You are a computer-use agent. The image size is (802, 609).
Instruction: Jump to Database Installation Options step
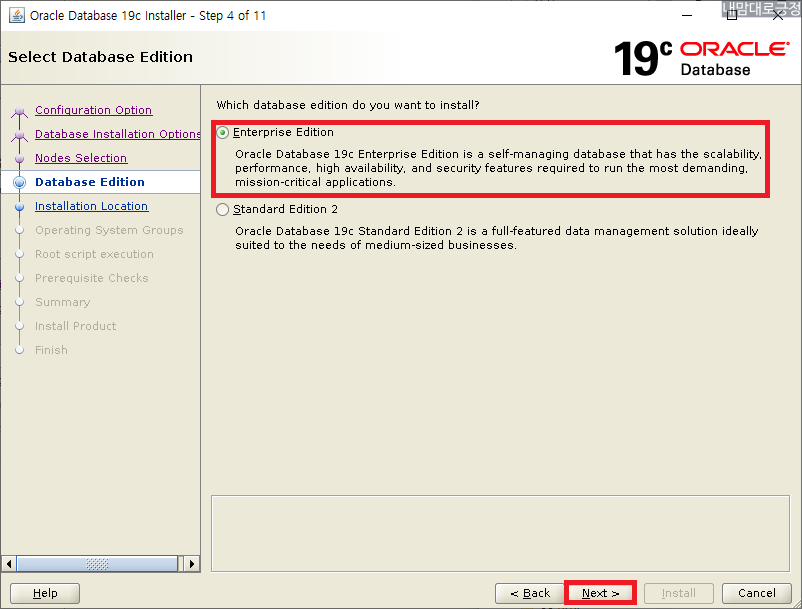click(118, 134)
